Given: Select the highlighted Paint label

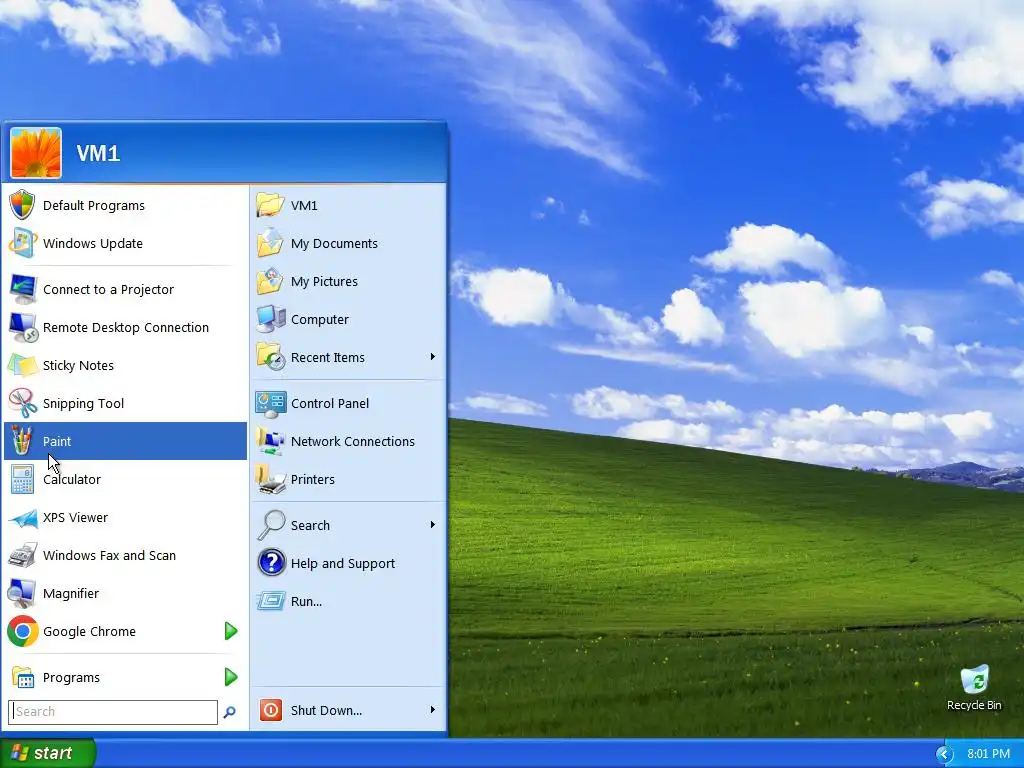Looking at the screenshot, I should [x=57, y=441].
